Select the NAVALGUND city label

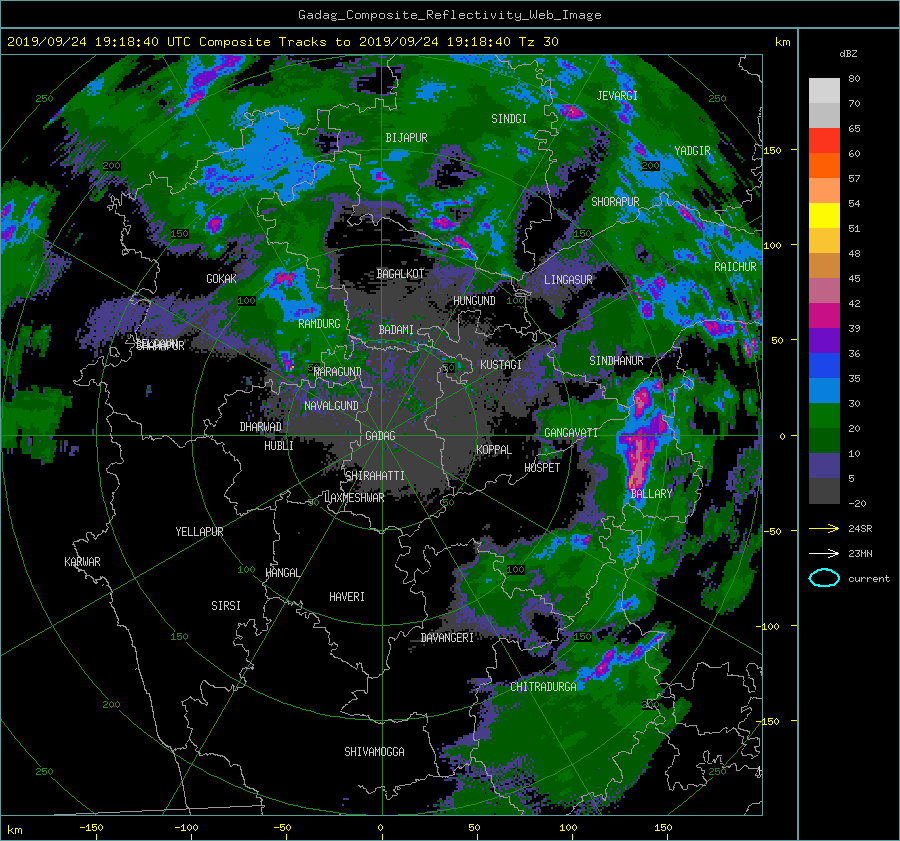click(x=331, y=405)
